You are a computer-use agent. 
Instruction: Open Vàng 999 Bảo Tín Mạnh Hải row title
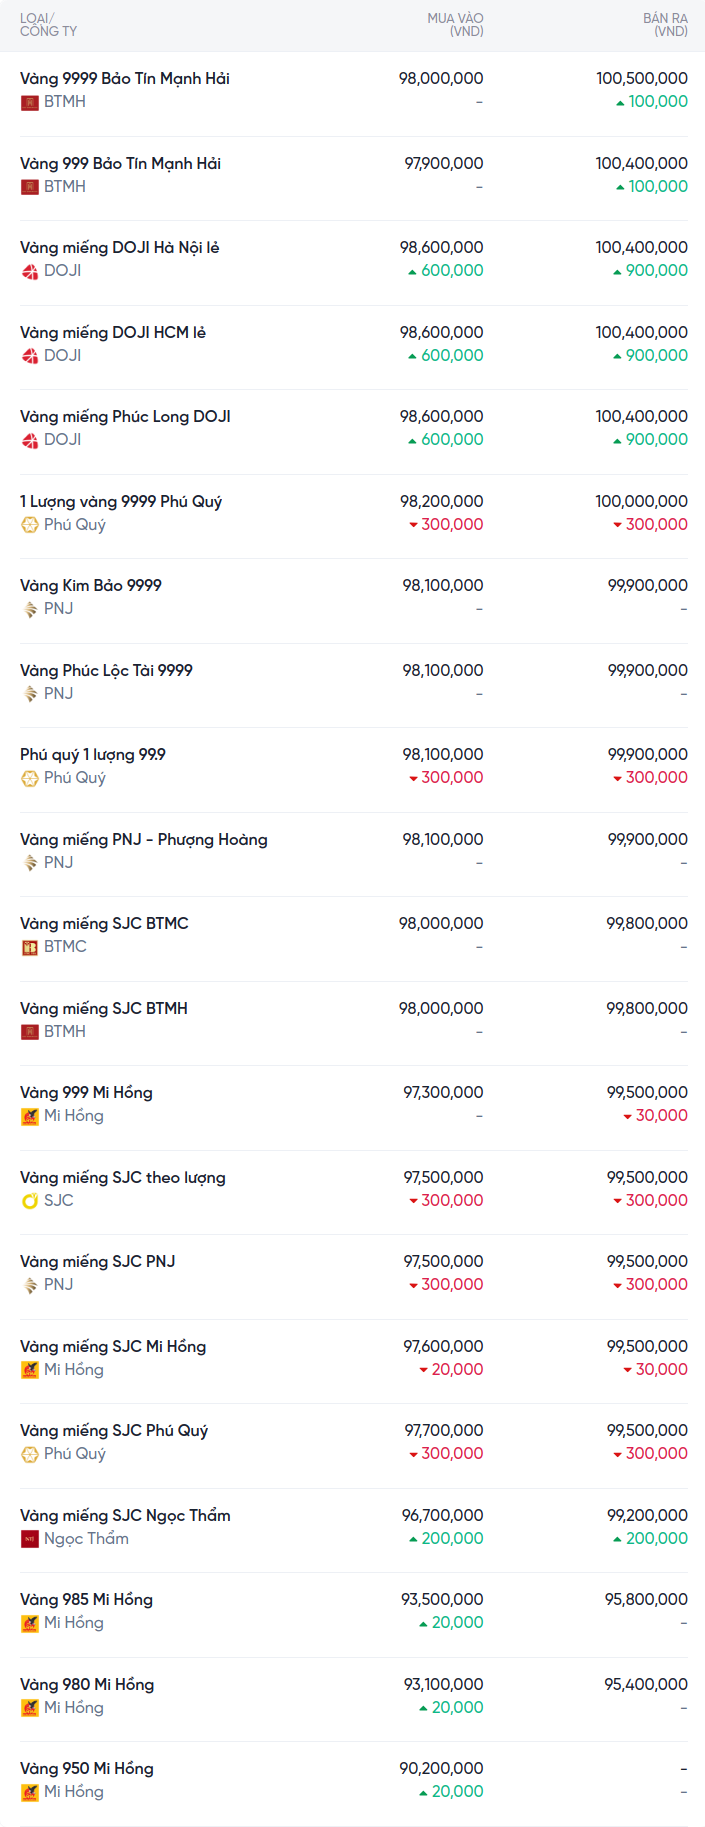120,163
